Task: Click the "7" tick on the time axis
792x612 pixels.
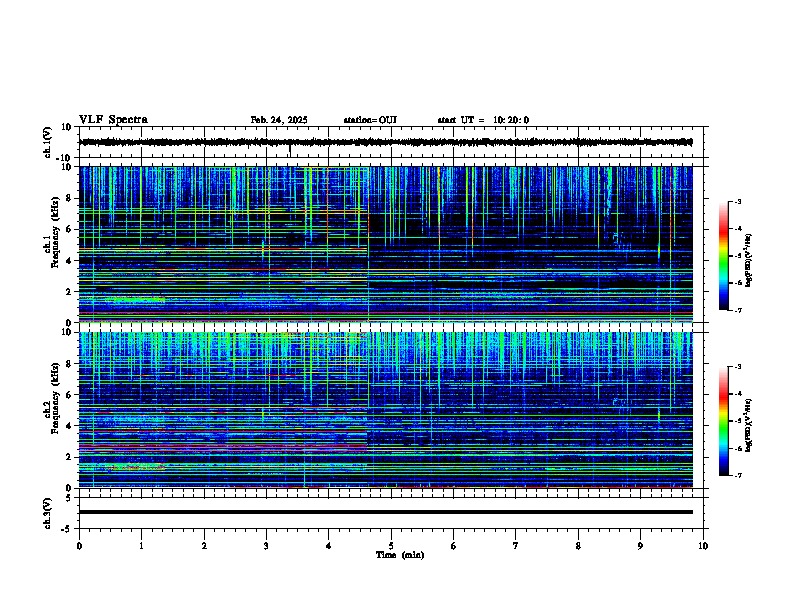Action: pyautogui.click(x=516, y=546)
